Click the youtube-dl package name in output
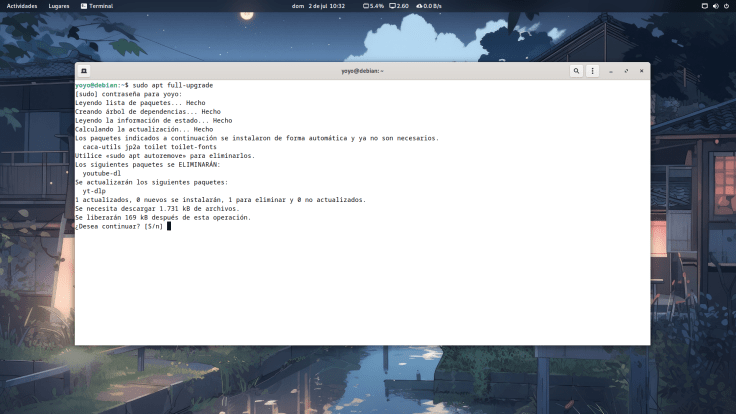 pyautogui.click(x=101, y=173)
